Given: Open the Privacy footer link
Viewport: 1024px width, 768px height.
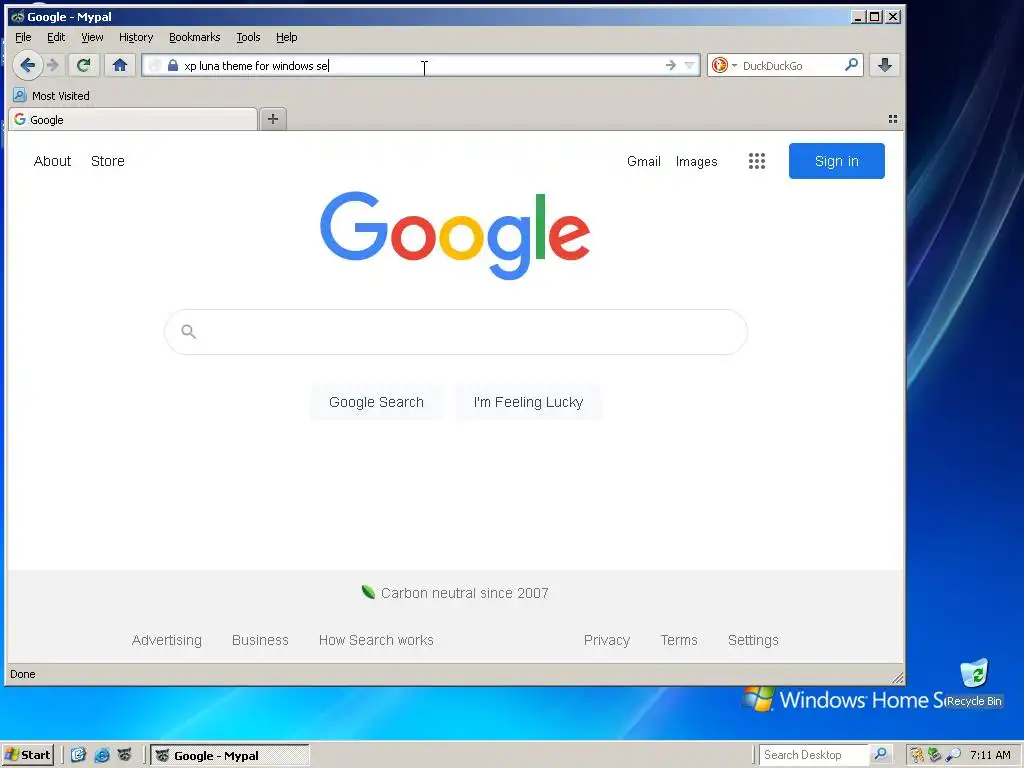Looking at the screenshot, I should [607, 640].
